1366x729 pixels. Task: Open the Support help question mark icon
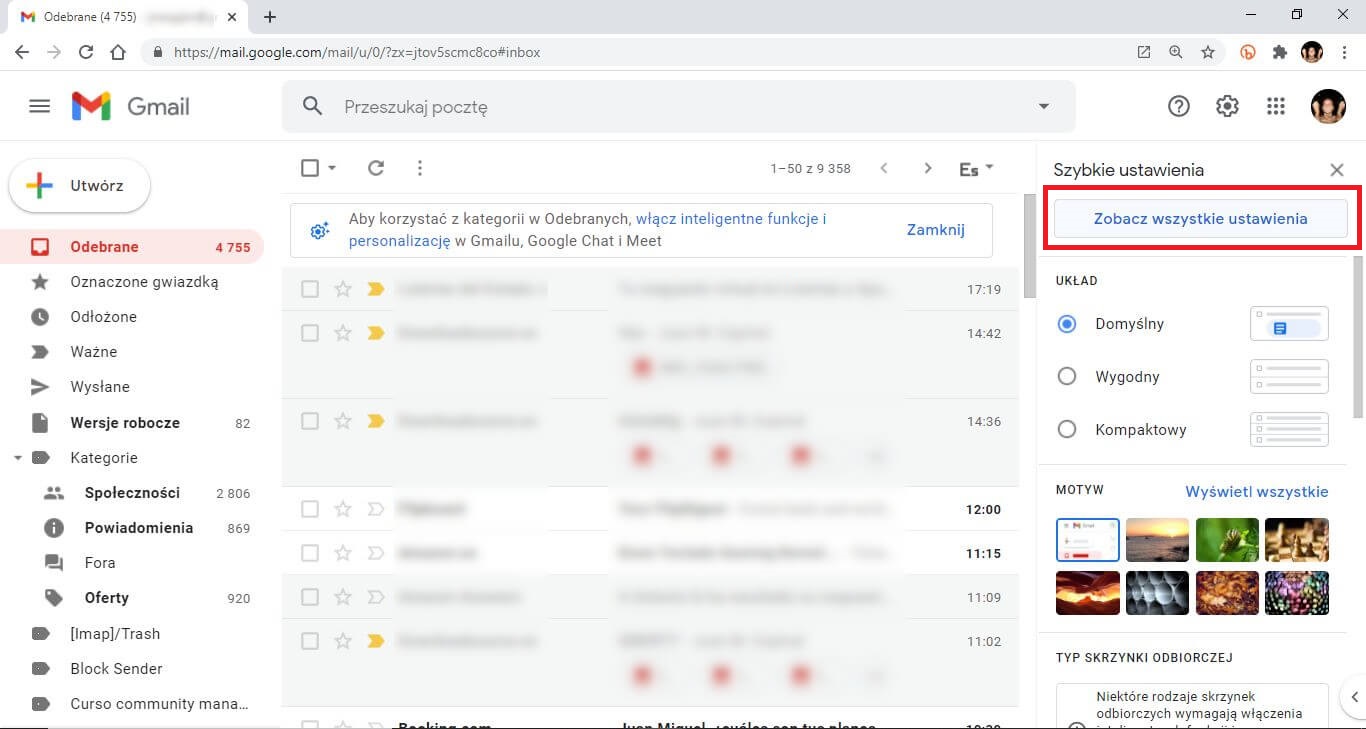(1179, 106)
